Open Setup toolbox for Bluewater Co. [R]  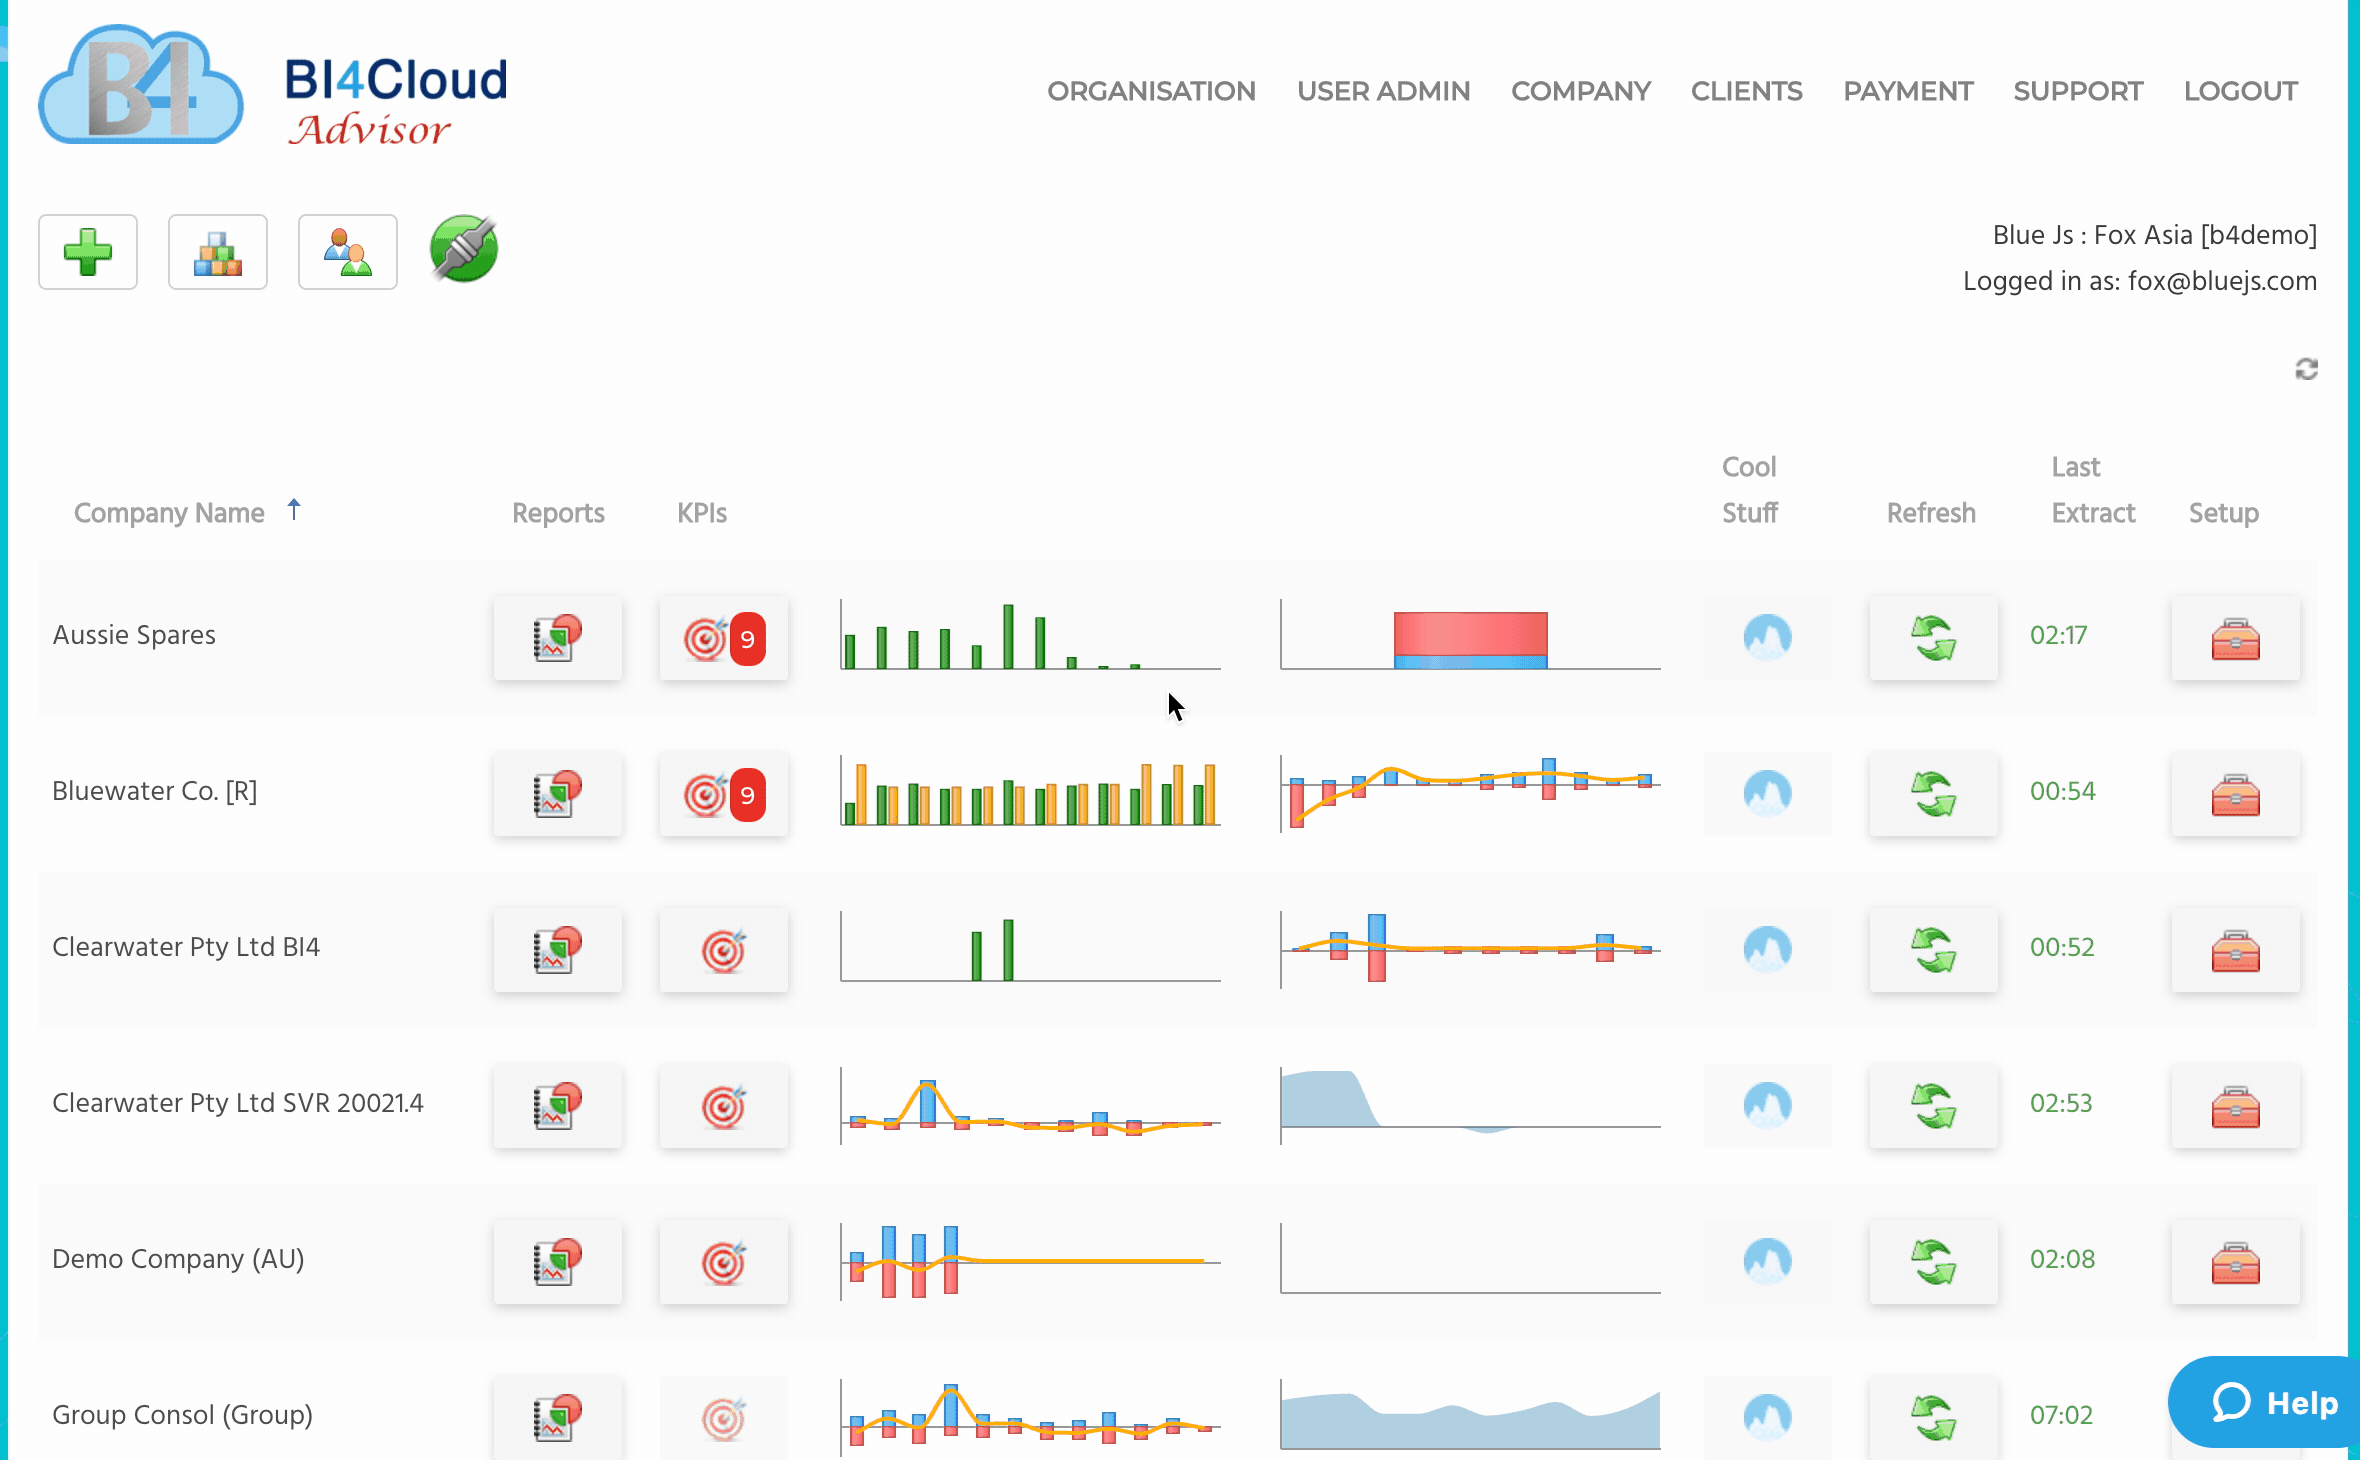[2236, 794]
